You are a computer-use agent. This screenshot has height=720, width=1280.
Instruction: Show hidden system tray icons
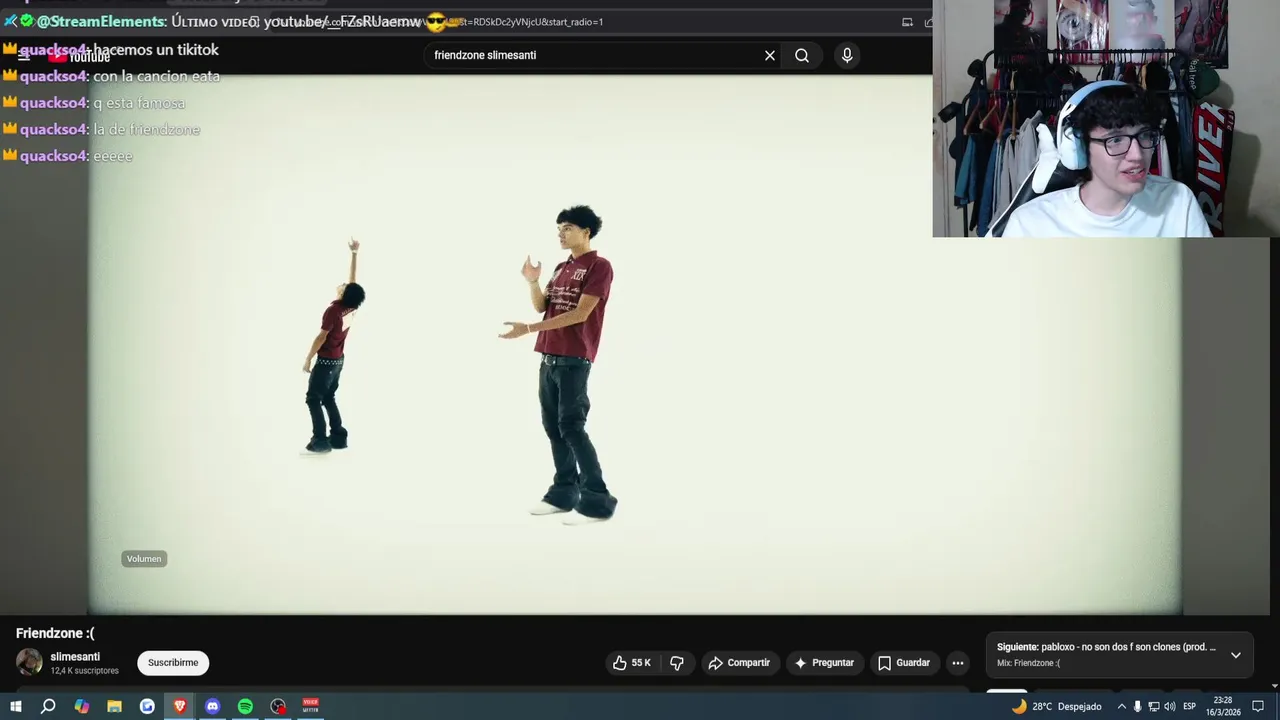coord(1121,706)
